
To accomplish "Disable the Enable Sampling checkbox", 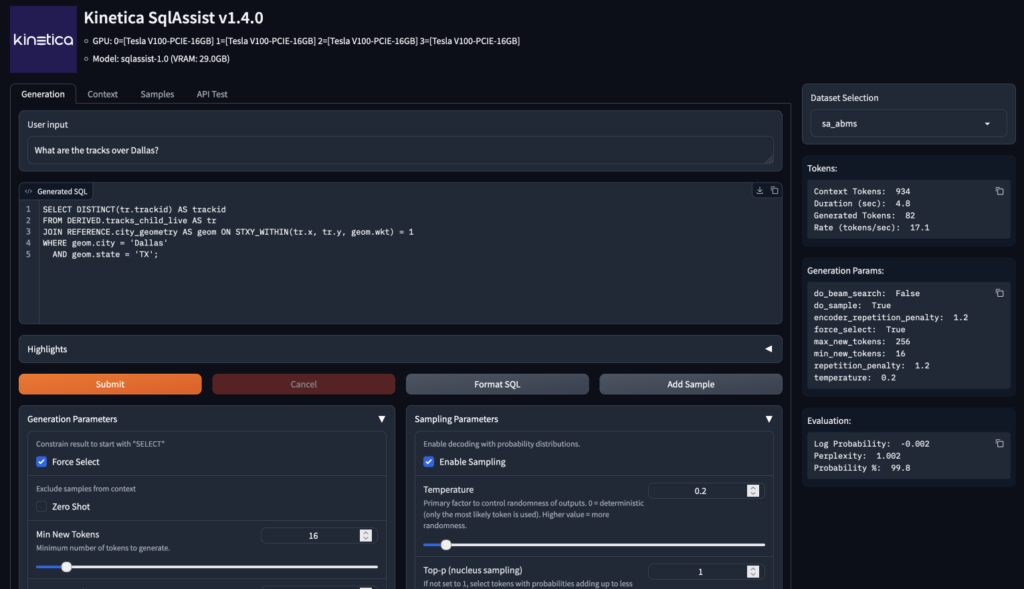I will click(x=429, y=462).
